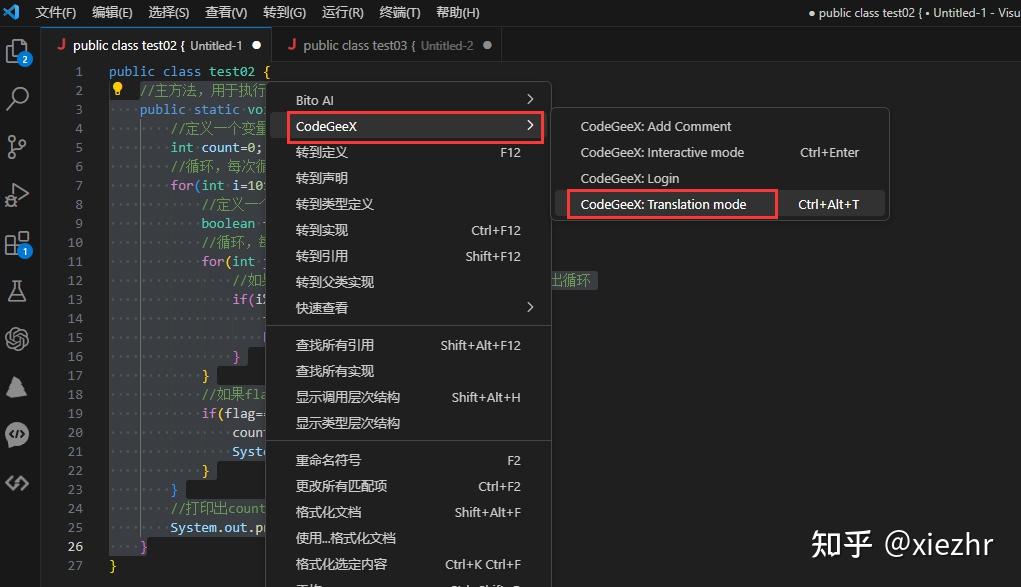Choose 更改所有匹配项 from the context menu

[409, 486]
